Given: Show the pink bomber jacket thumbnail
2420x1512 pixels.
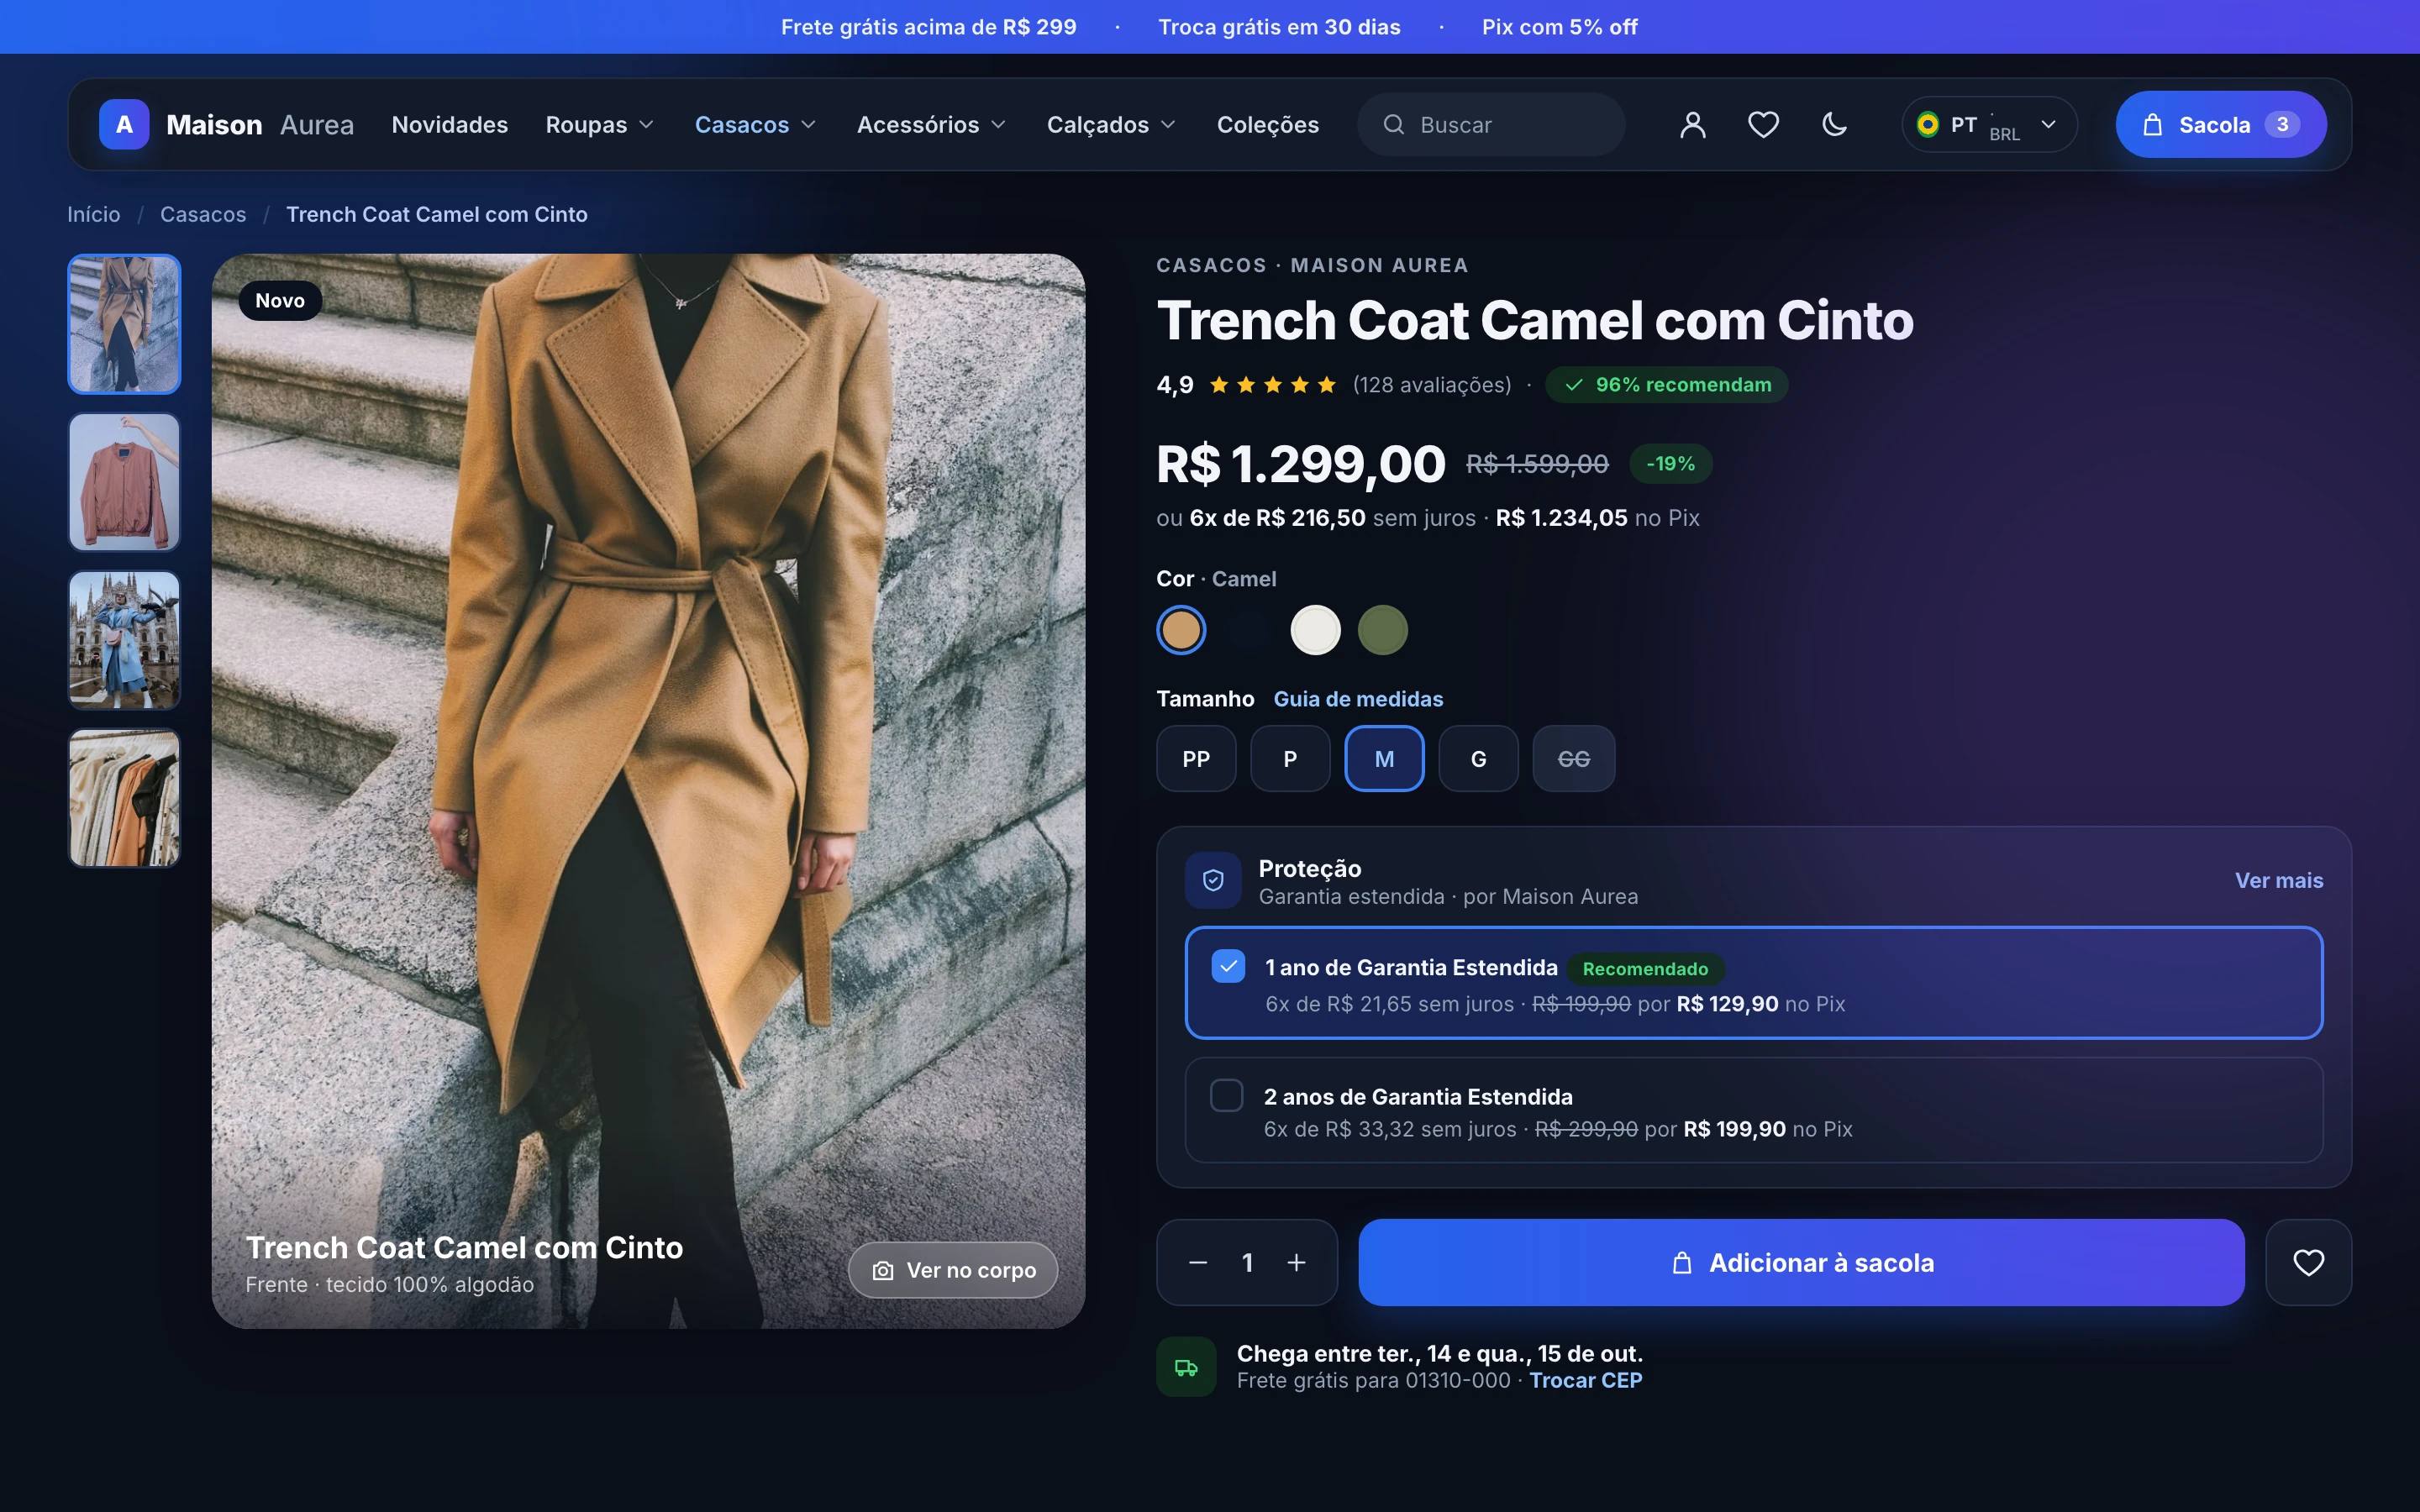Looking at the screenshot, I should [124, 482].
